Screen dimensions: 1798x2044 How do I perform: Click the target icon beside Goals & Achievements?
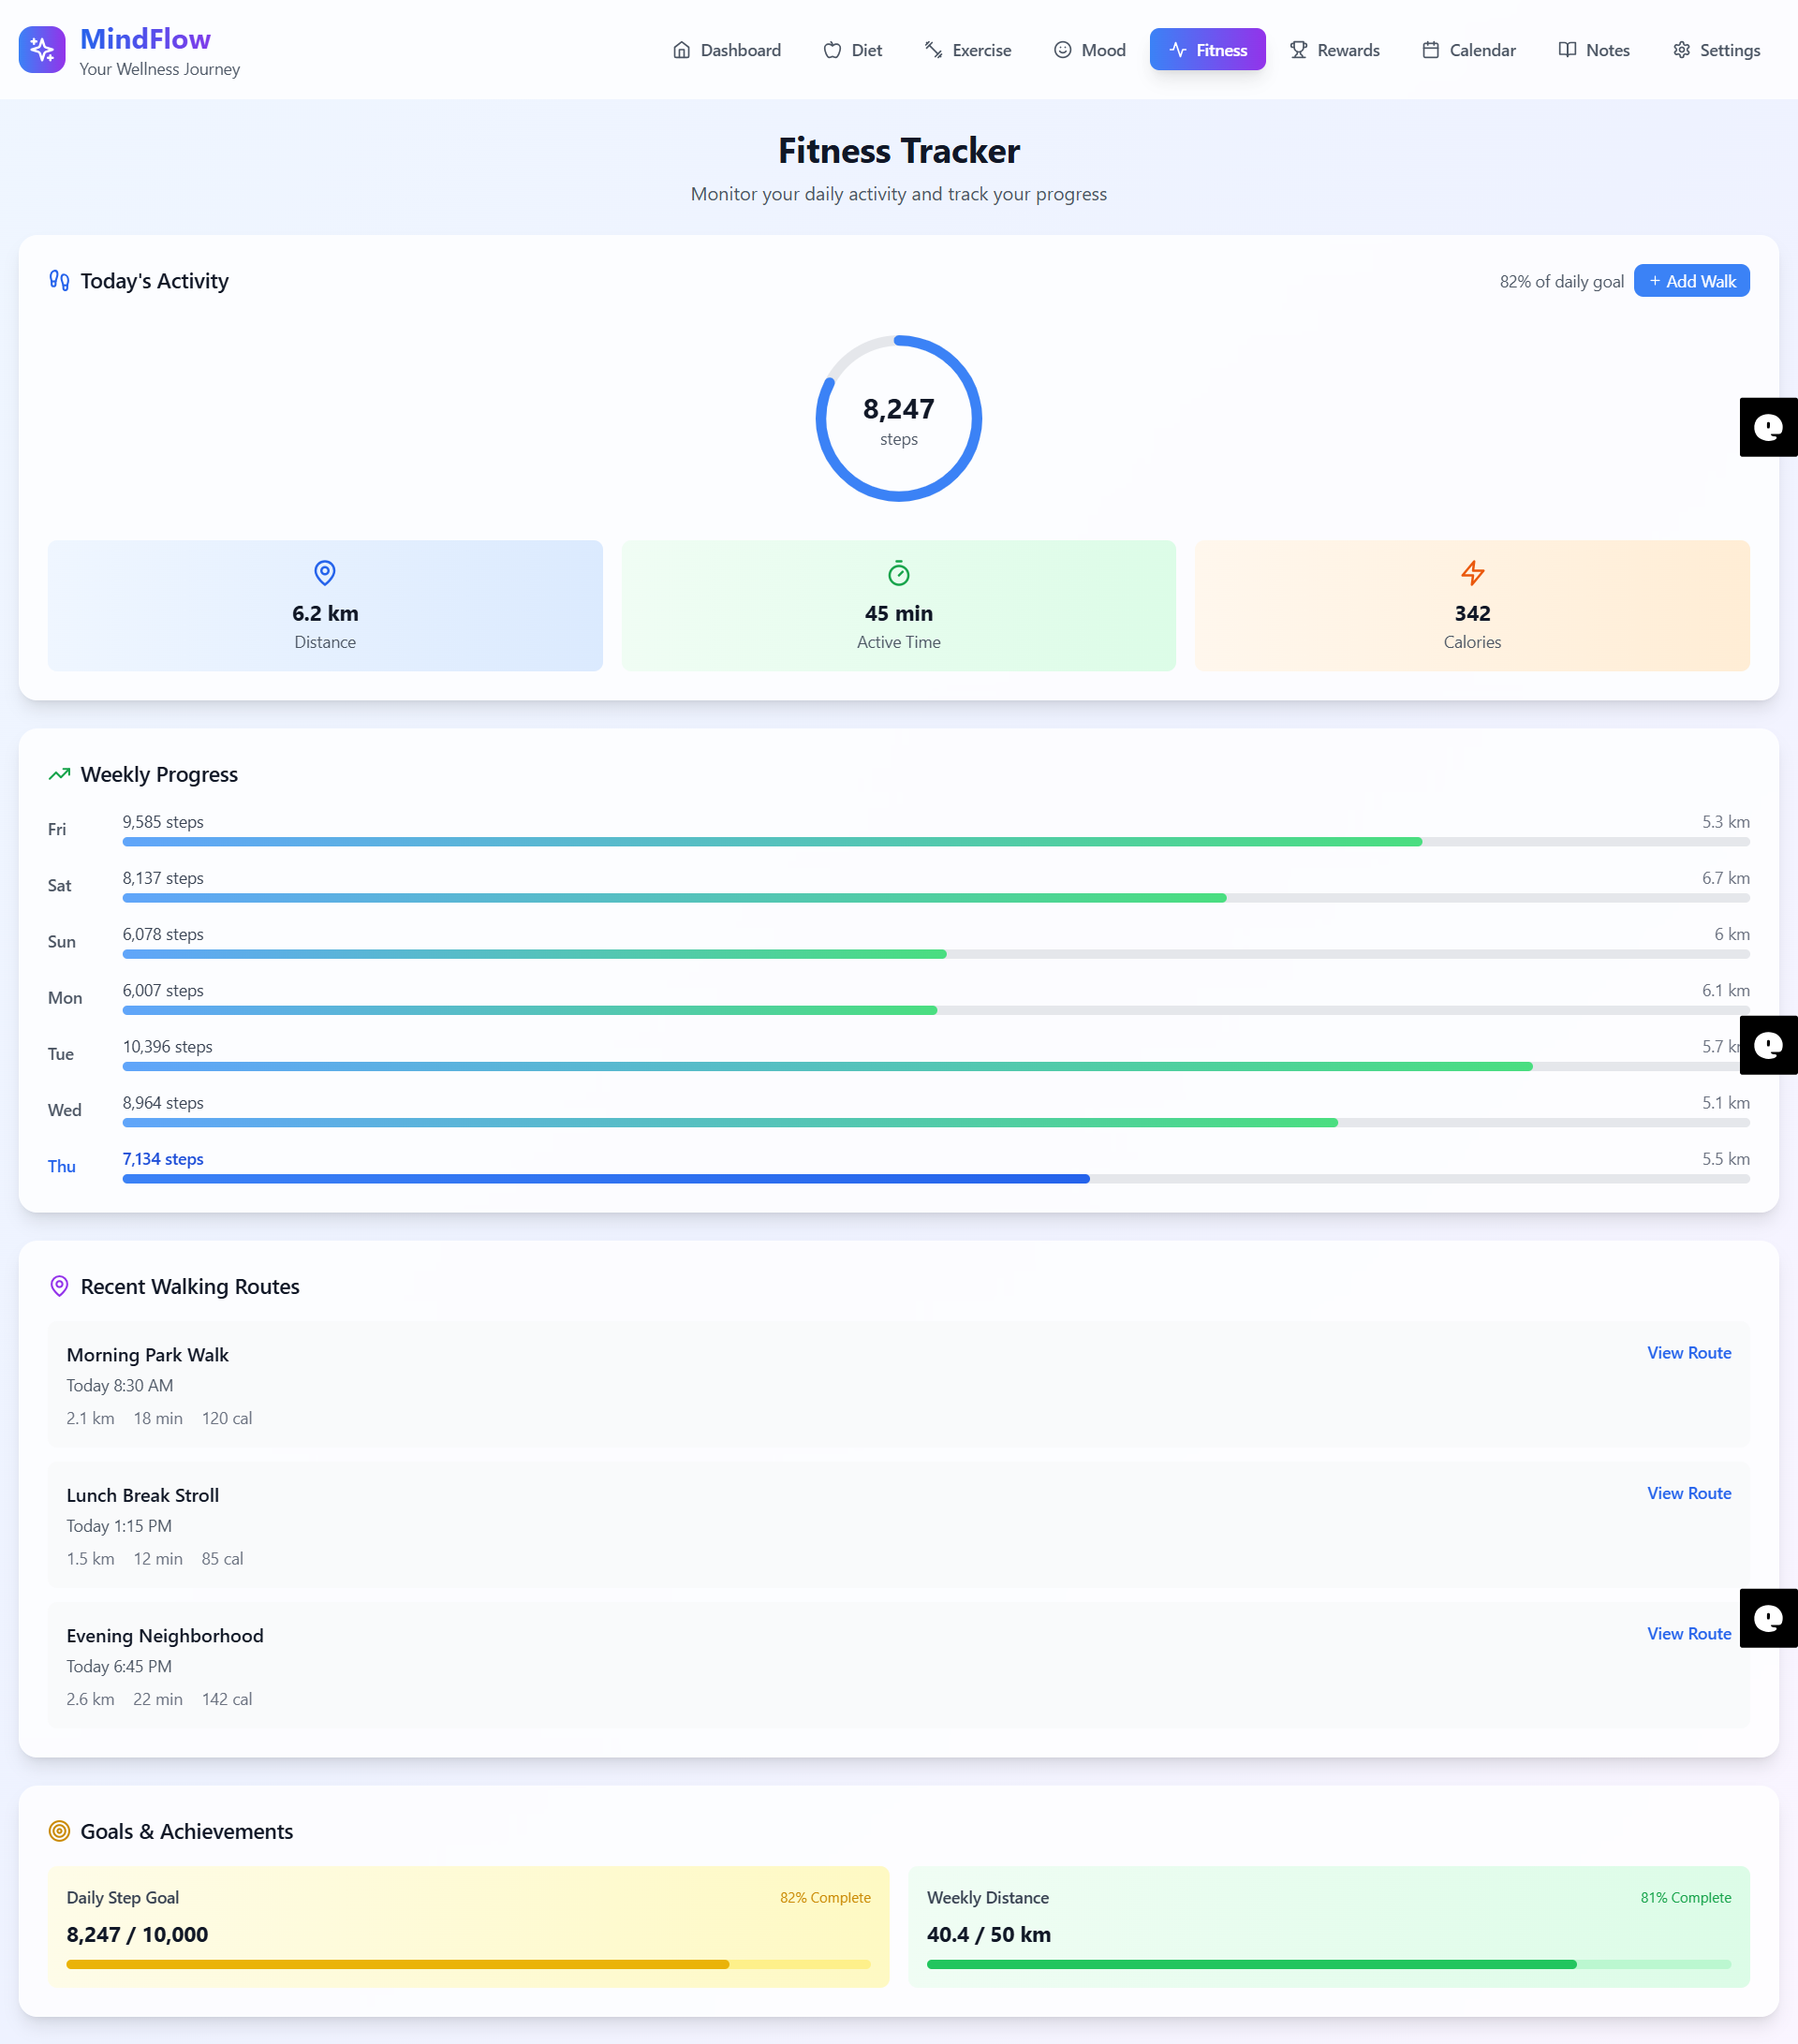point(59,1831)
